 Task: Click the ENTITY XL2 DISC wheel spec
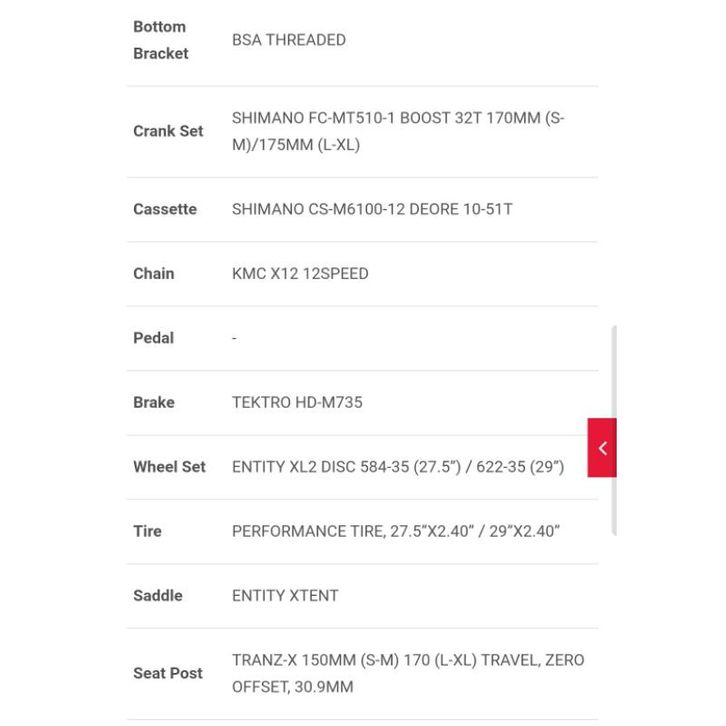pyautogui.click(x=398, y=466)
